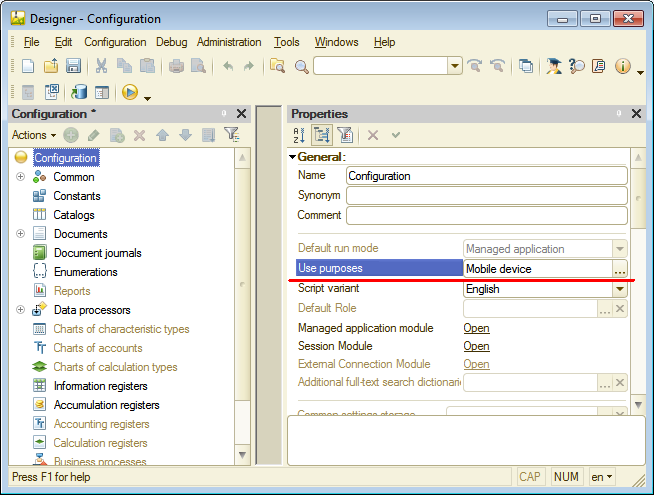This screenshot has height=495, width=654.
Task: Select Document journals tree item
Action: [98, 253]
